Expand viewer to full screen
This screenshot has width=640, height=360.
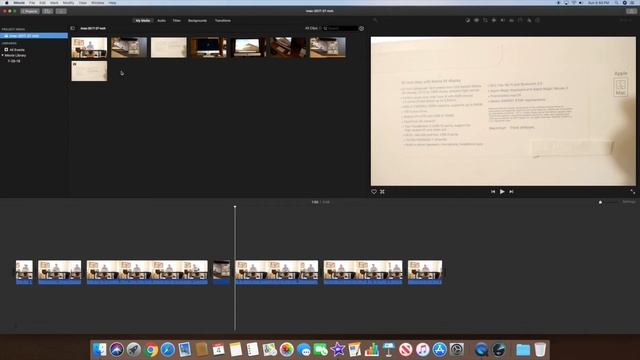632,191
